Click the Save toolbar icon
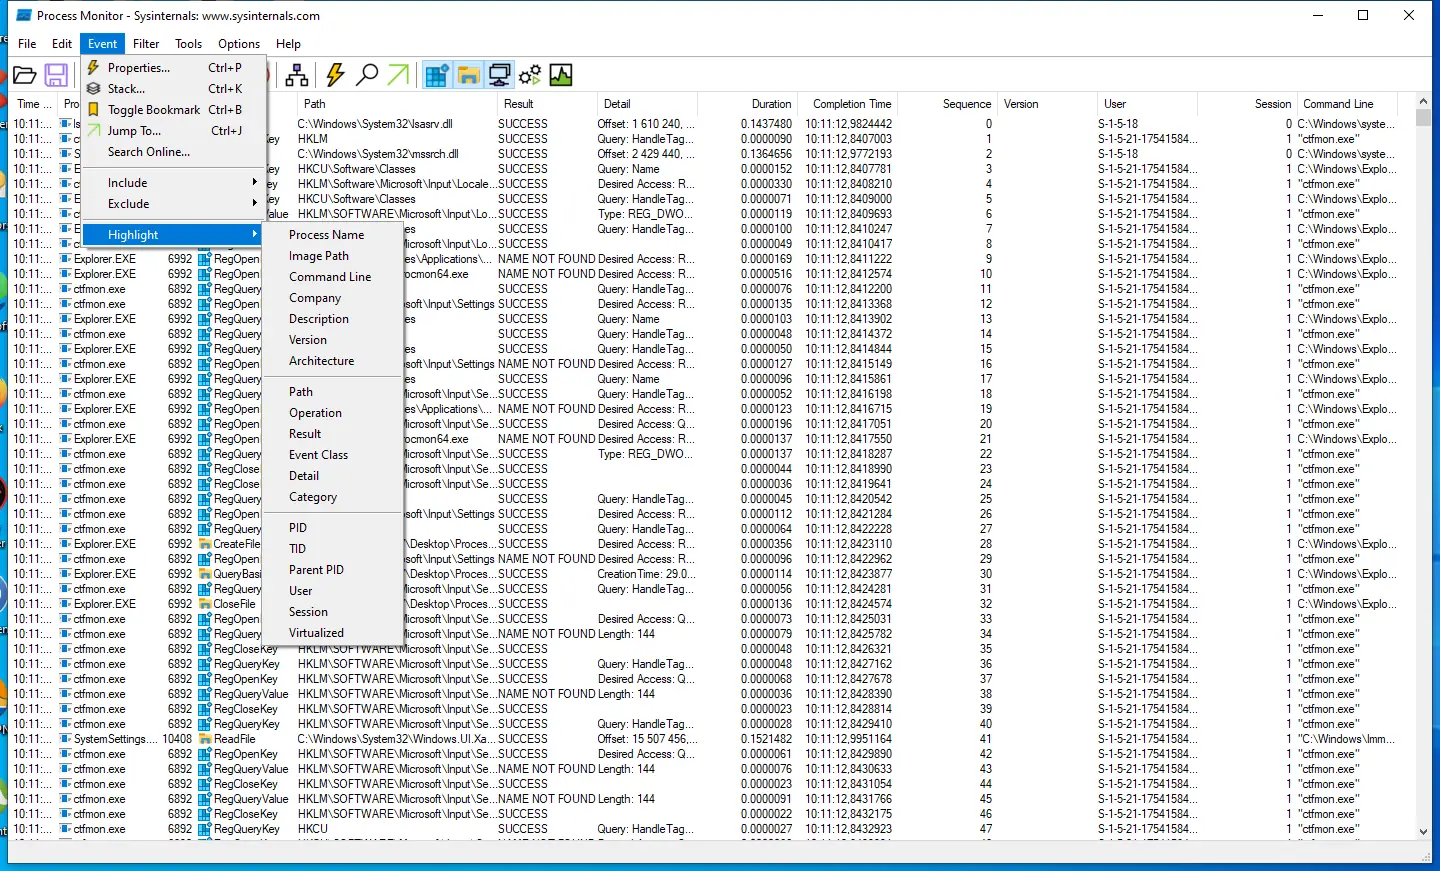 point(56,75)
